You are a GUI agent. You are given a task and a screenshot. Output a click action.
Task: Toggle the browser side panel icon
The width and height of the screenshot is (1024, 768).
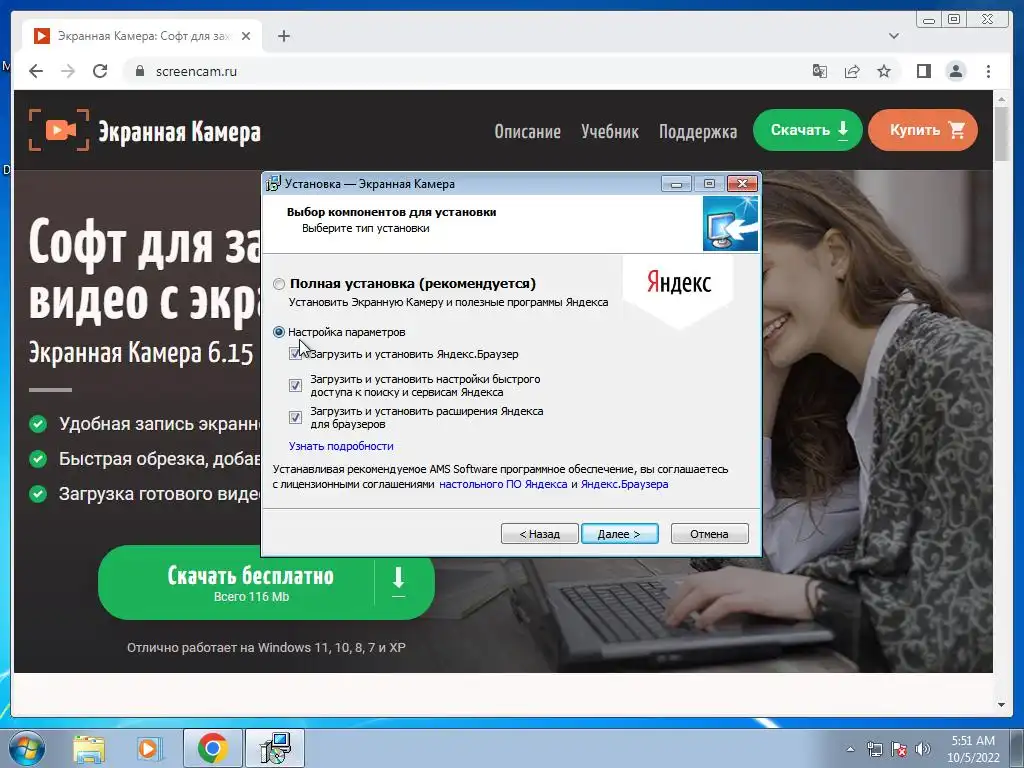tap(923, 71)
